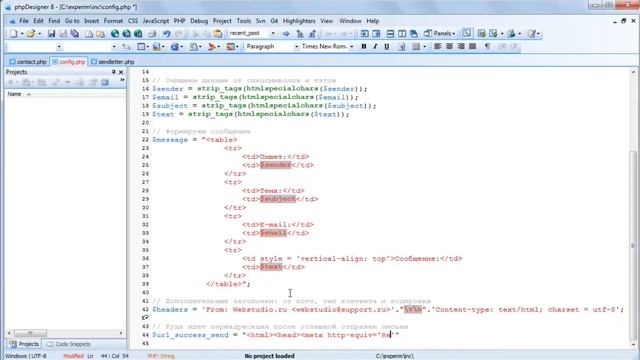Toggle the highlighted panel button after Panels

click(x=467, y=34)
